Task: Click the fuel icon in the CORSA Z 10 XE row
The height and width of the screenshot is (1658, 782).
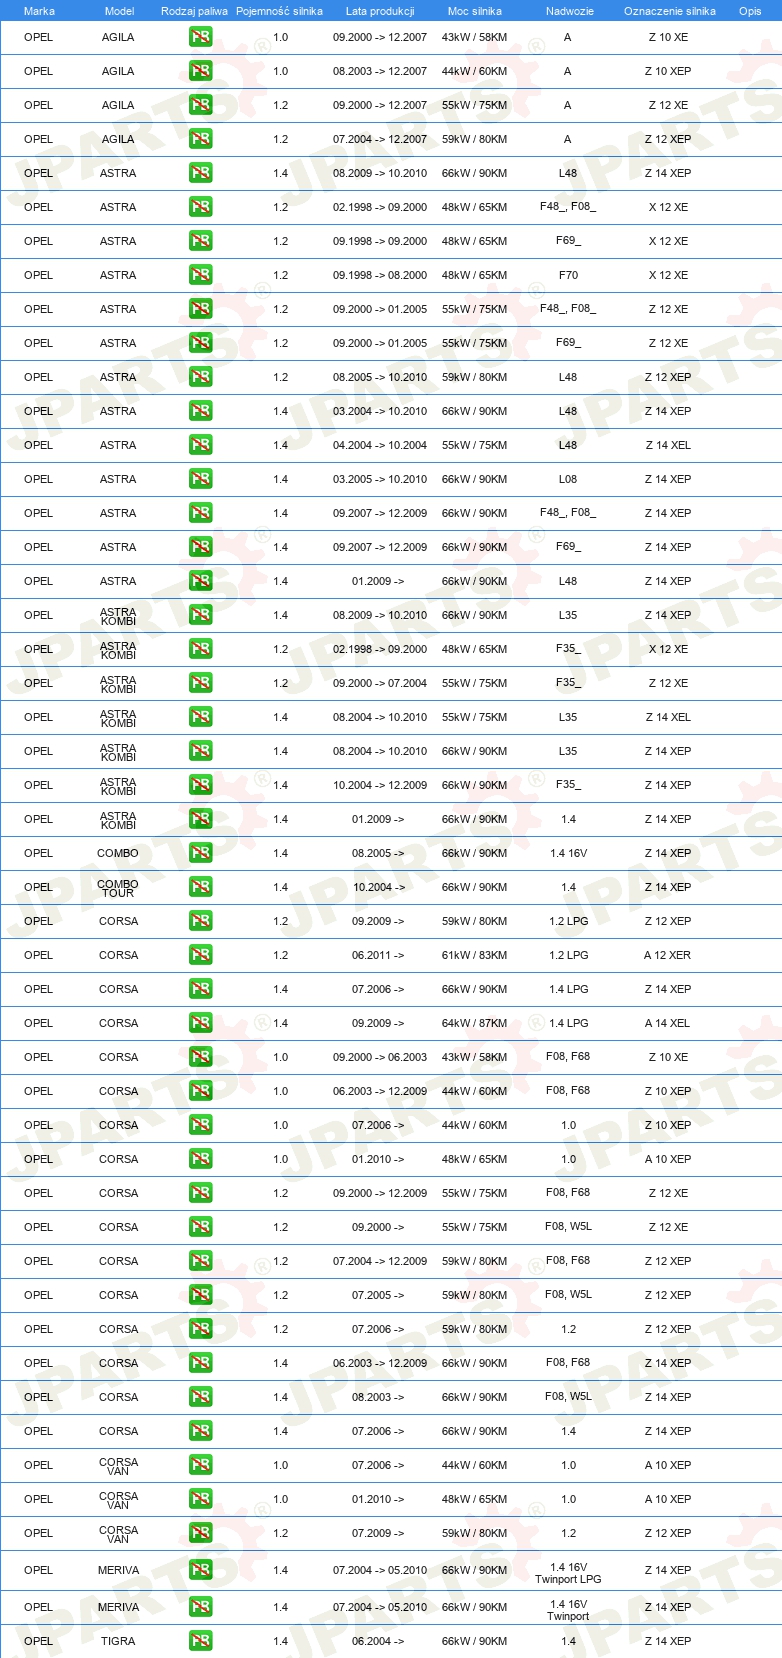Action: [200, 1057]
